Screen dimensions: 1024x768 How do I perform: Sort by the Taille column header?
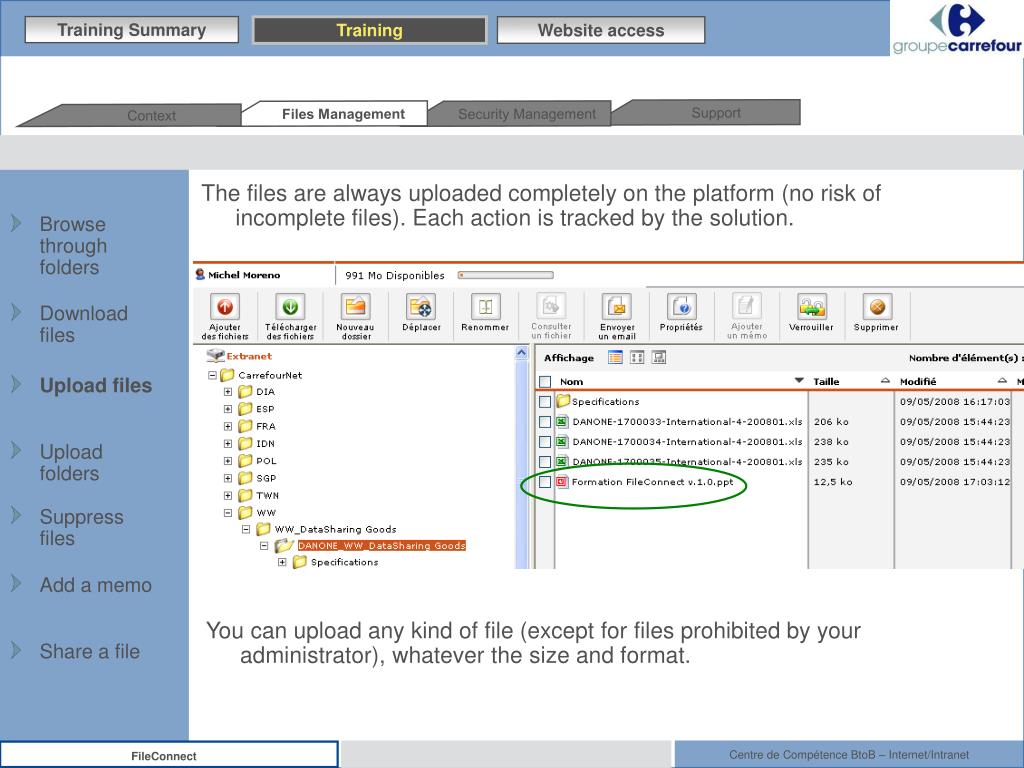[825, 381]
